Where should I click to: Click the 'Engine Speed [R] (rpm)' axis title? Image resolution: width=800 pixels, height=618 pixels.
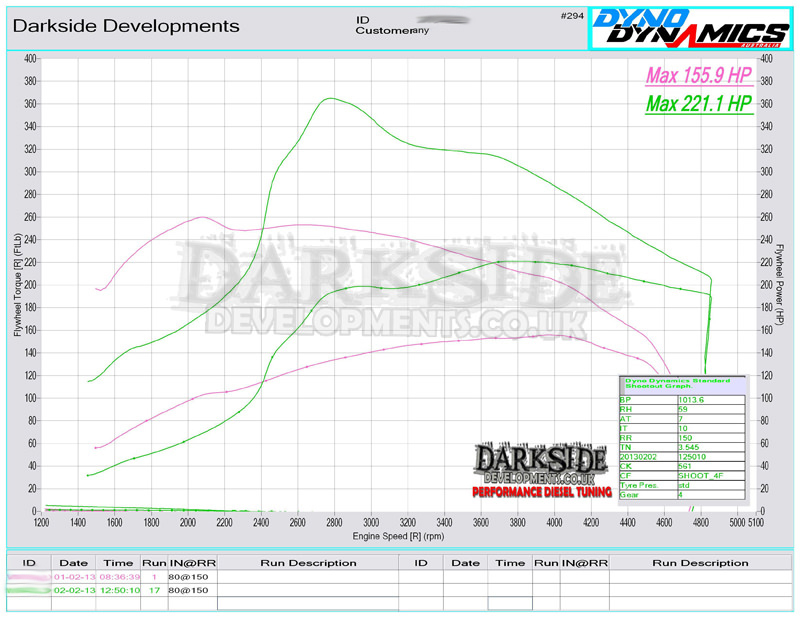[x=398, y=536]
